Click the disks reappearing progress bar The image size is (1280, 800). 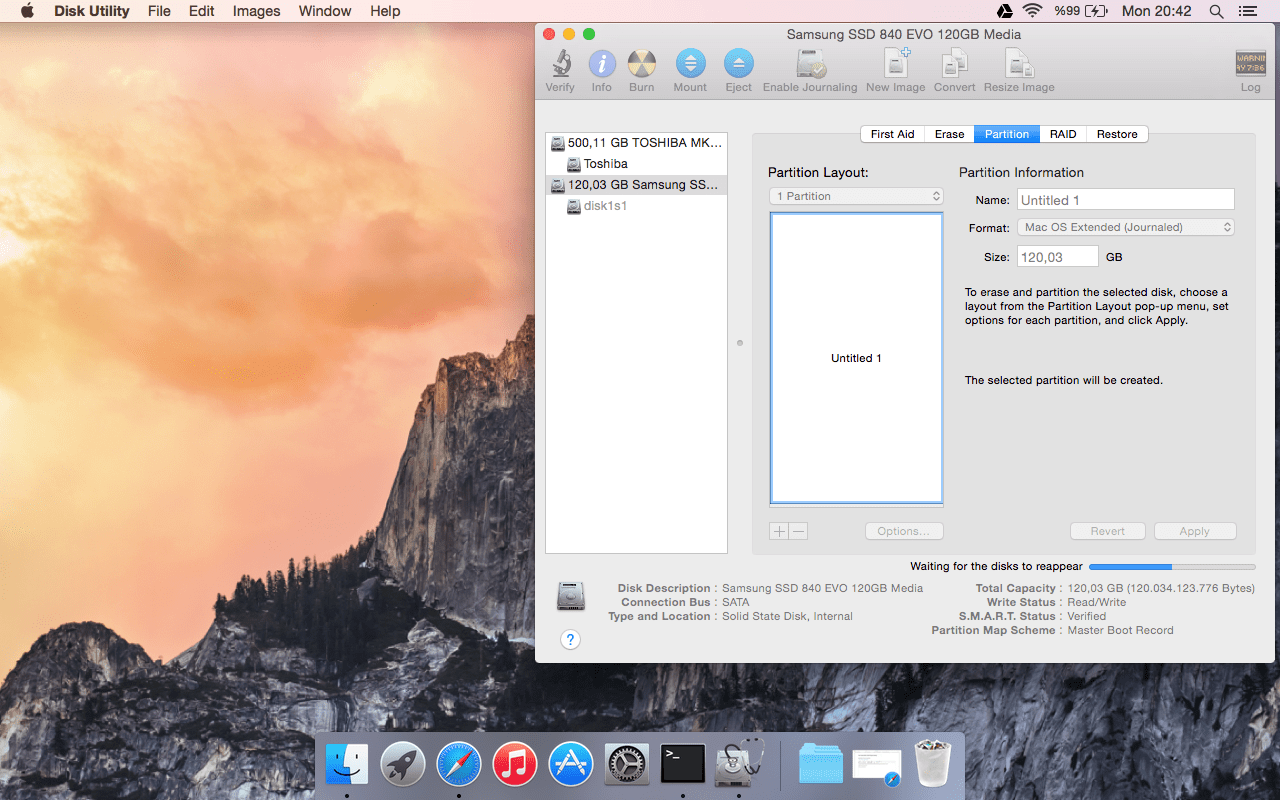click(x=1170, y=566)
